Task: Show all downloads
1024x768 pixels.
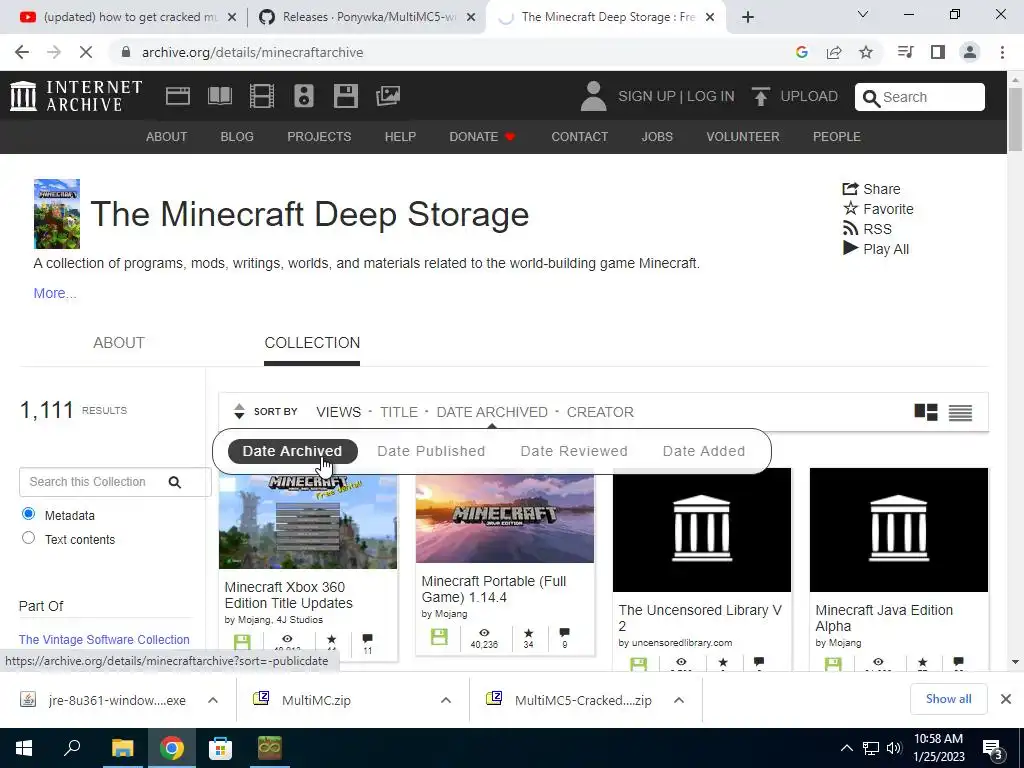Action: coord(948,699)
